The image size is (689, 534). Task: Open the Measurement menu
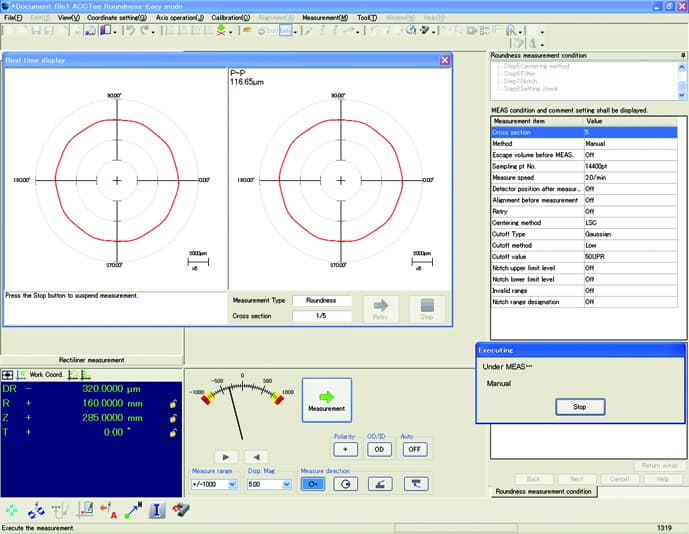(x=325, y=18)
